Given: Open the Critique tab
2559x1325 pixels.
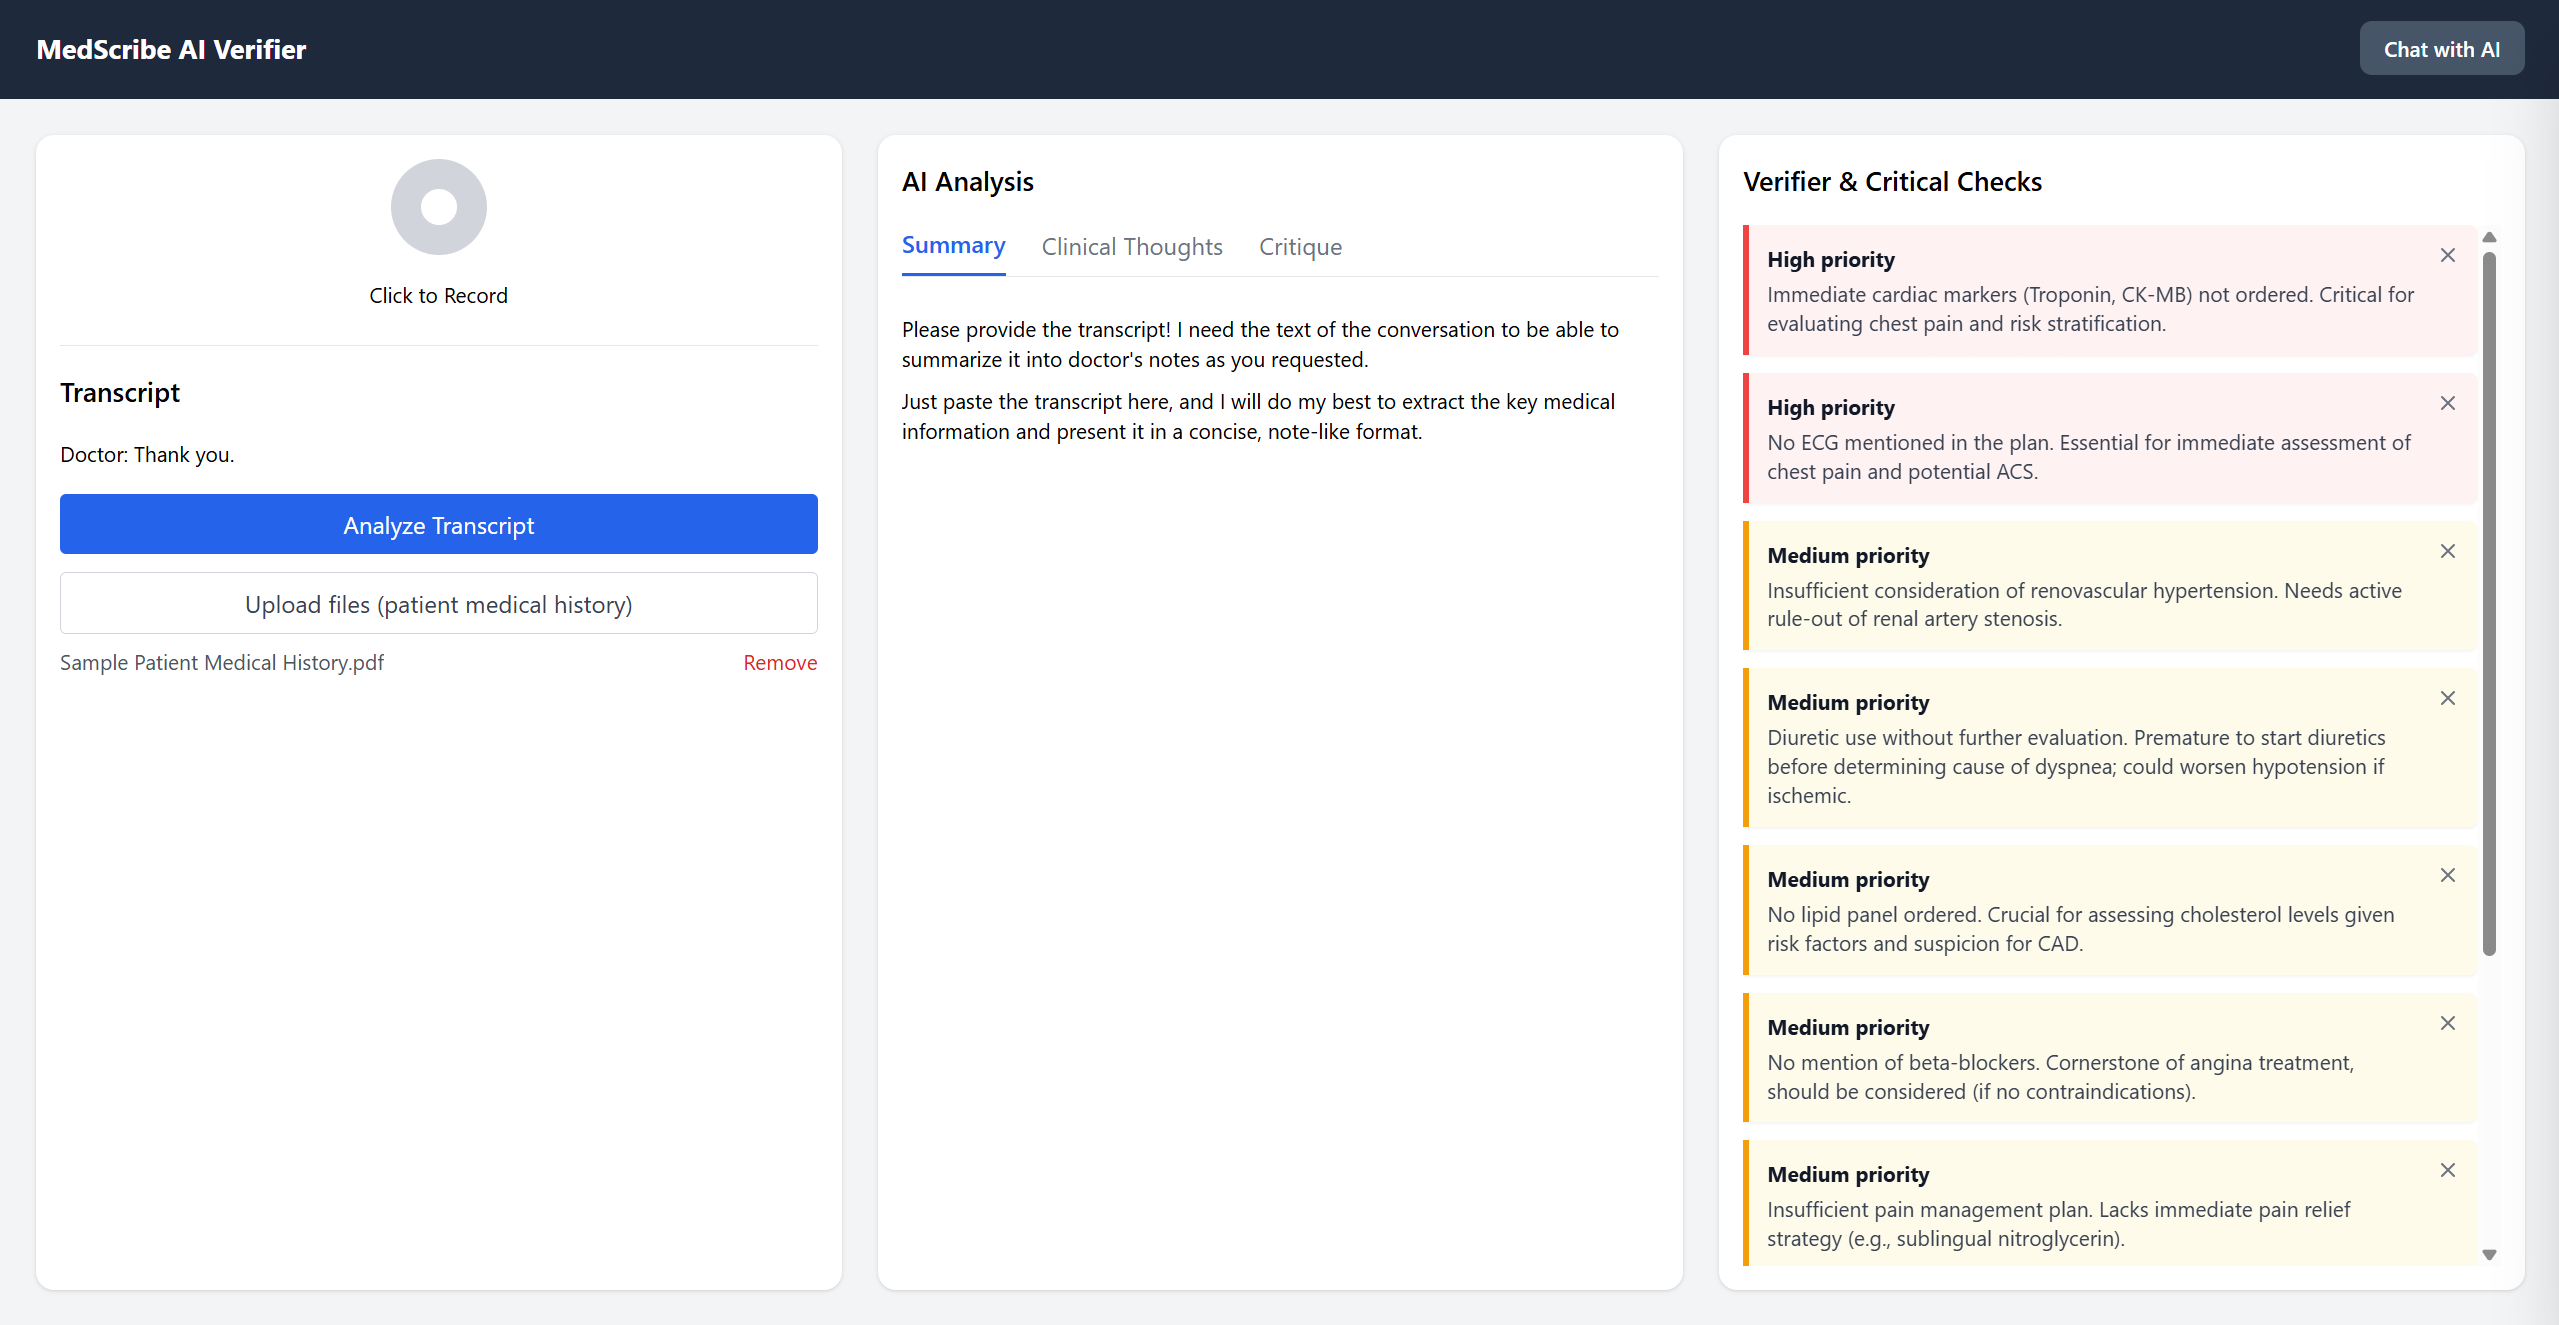Looking at the screenshot, I should point(1299,247).
